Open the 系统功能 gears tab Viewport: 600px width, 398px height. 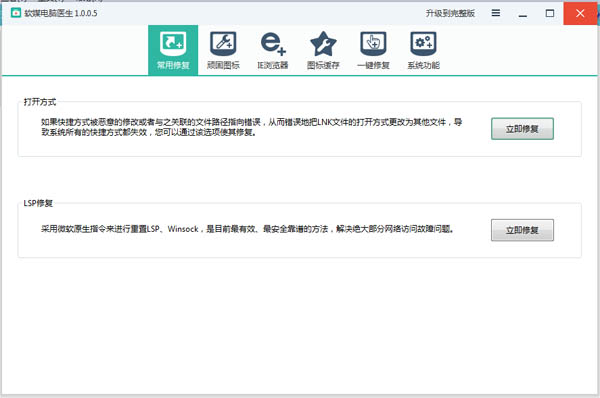click(423, 50)
